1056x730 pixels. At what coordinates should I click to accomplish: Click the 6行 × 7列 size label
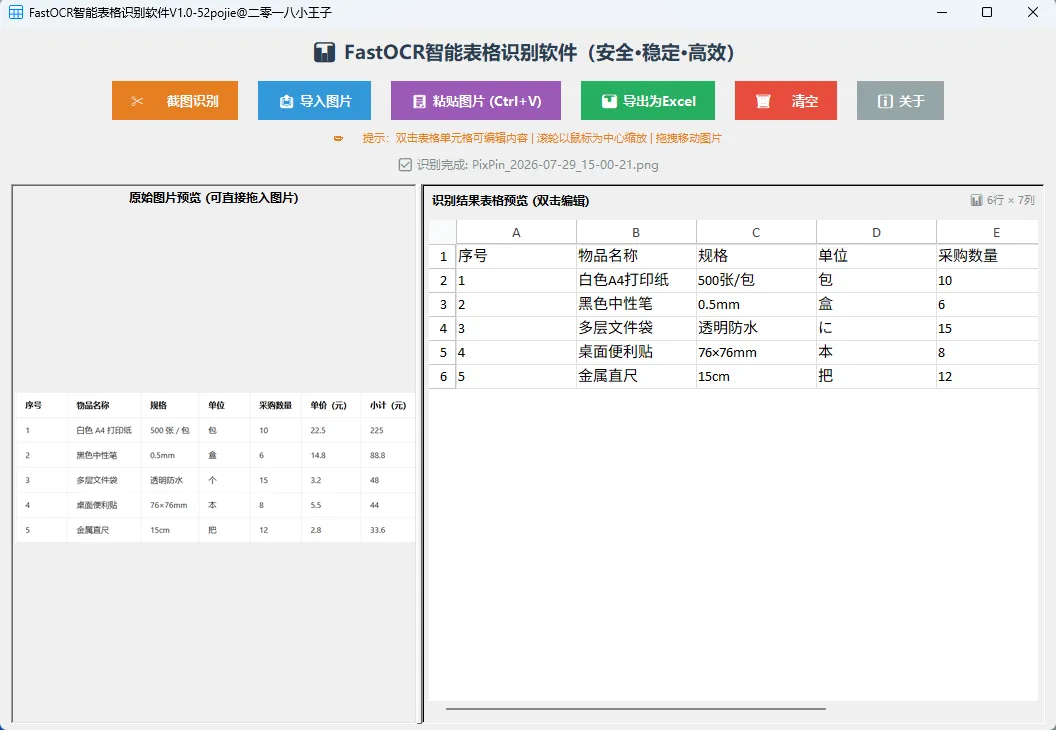pos(1010,200)
